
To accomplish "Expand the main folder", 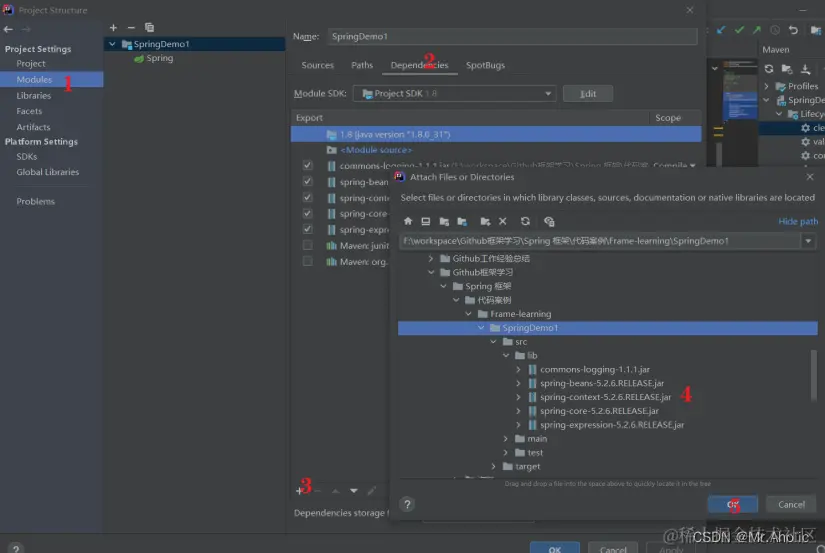I will (x=506, y=438).
